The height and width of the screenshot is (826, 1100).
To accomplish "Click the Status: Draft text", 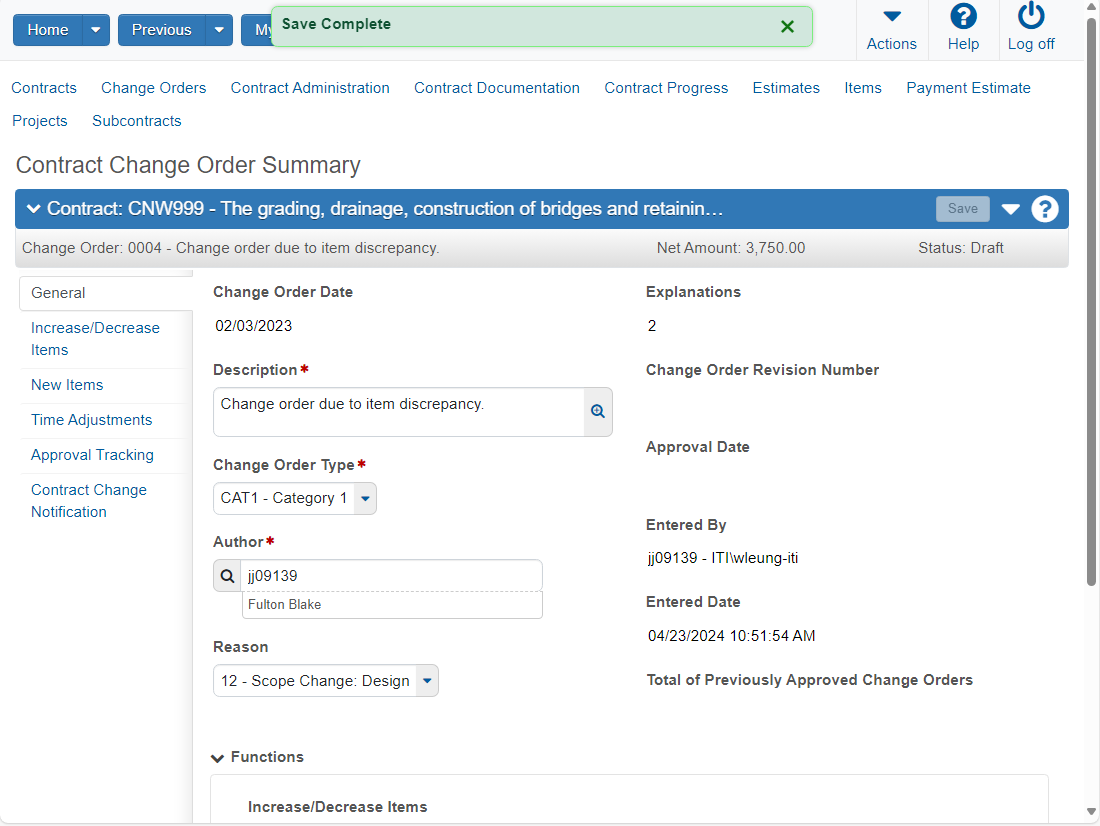I will pos(961,248).
